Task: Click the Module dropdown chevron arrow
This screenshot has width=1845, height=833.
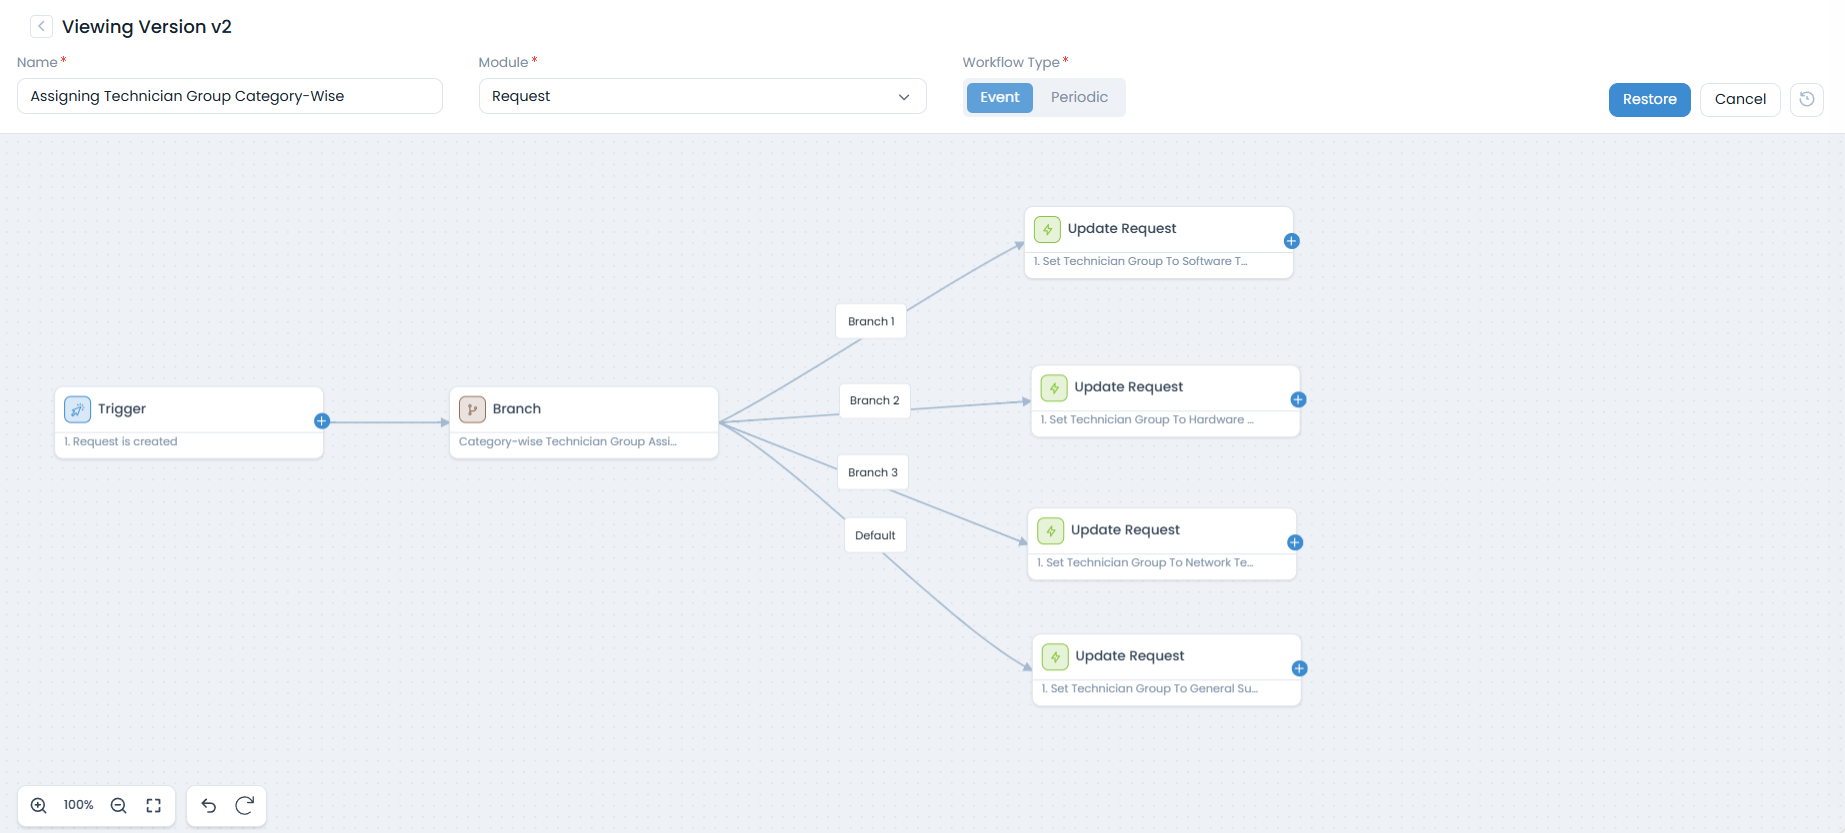Action: [904, 97]
